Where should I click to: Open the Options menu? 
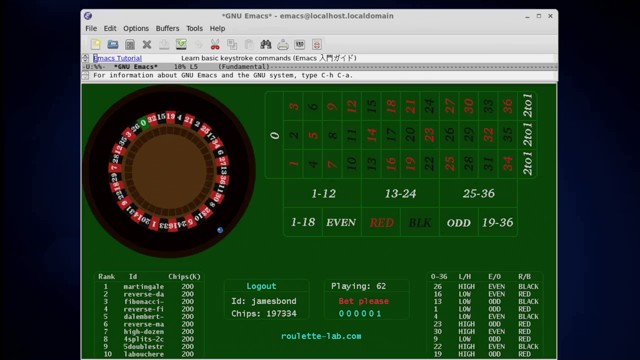click(136, 28)
